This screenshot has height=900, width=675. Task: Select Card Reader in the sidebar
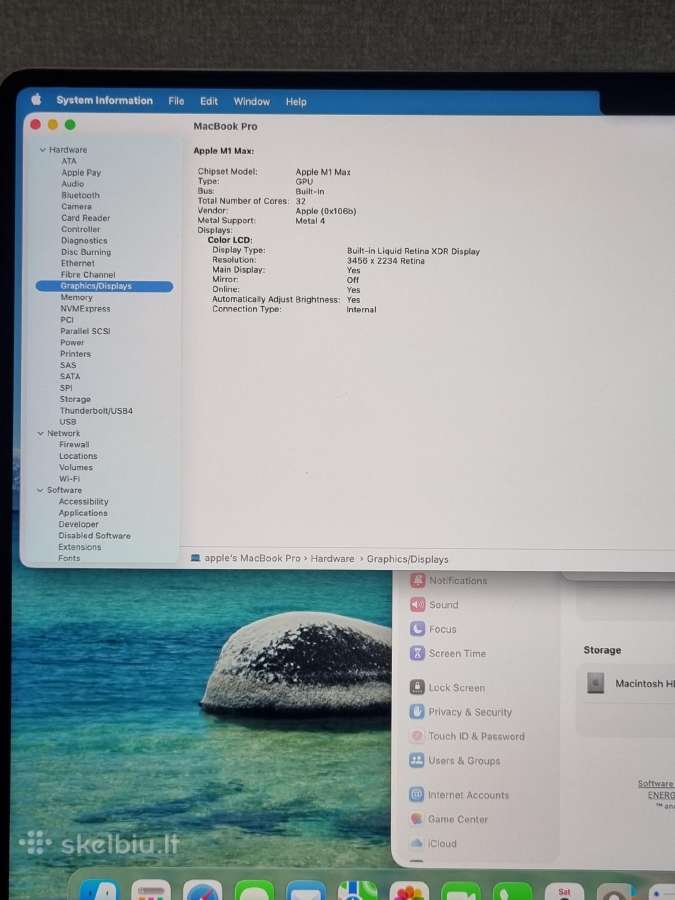coord(86,218)
